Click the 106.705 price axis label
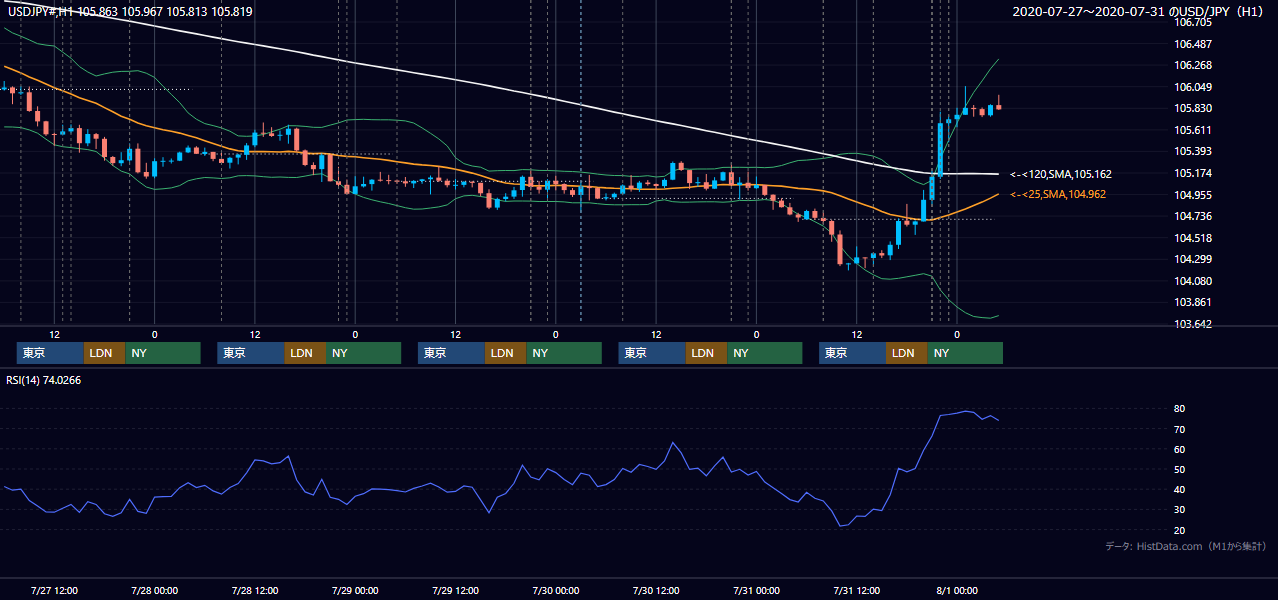This screenshot has width=1278, height=600. click(x=1193, y=22)
